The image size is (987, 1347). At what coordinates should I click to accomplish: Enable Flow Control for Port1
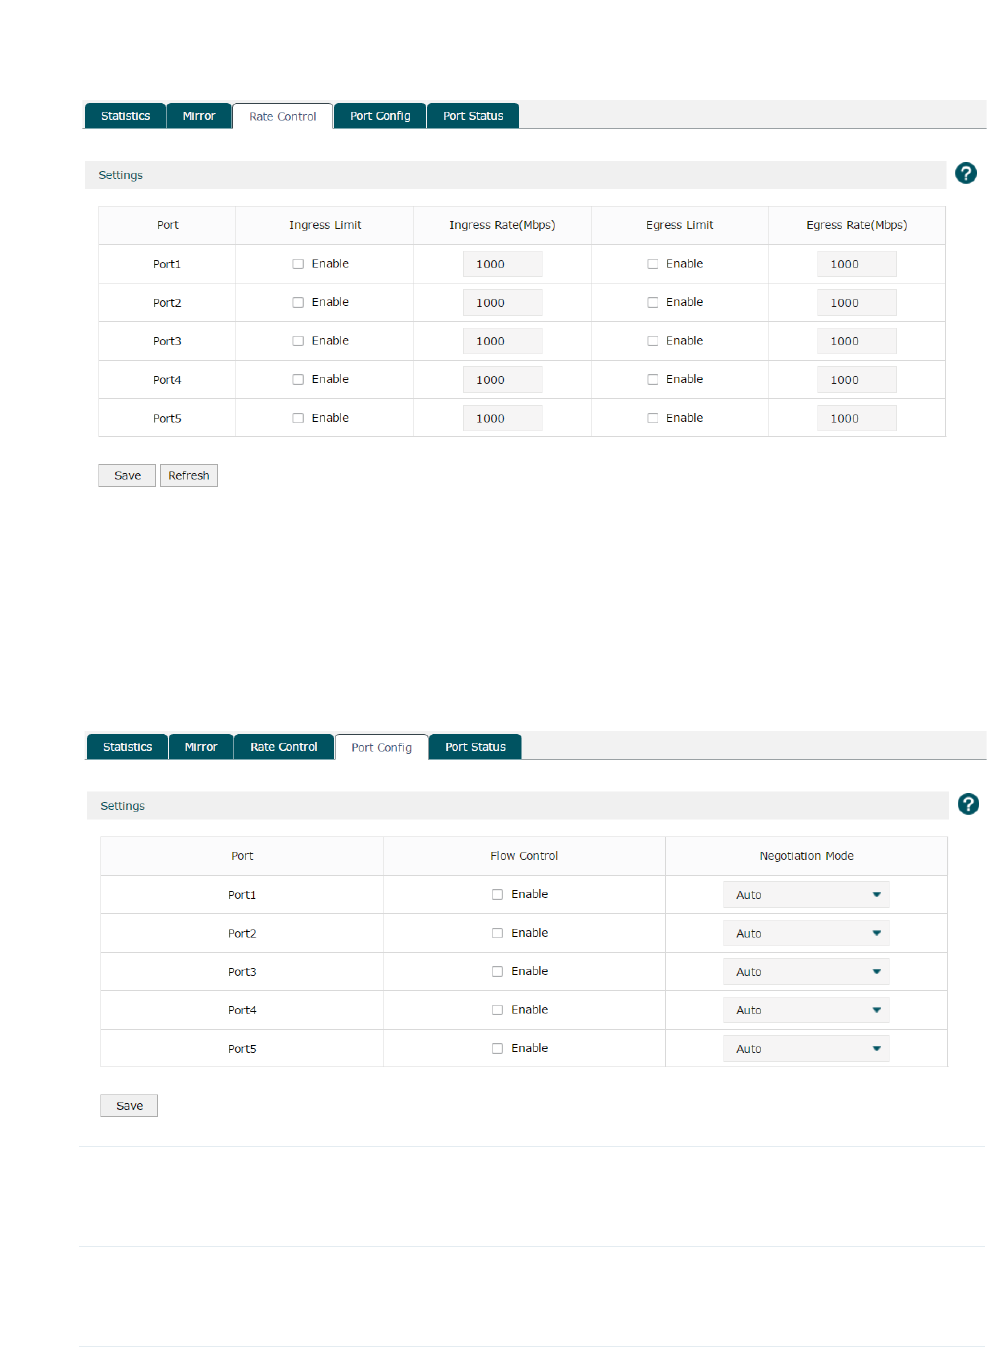pos(497,895)
